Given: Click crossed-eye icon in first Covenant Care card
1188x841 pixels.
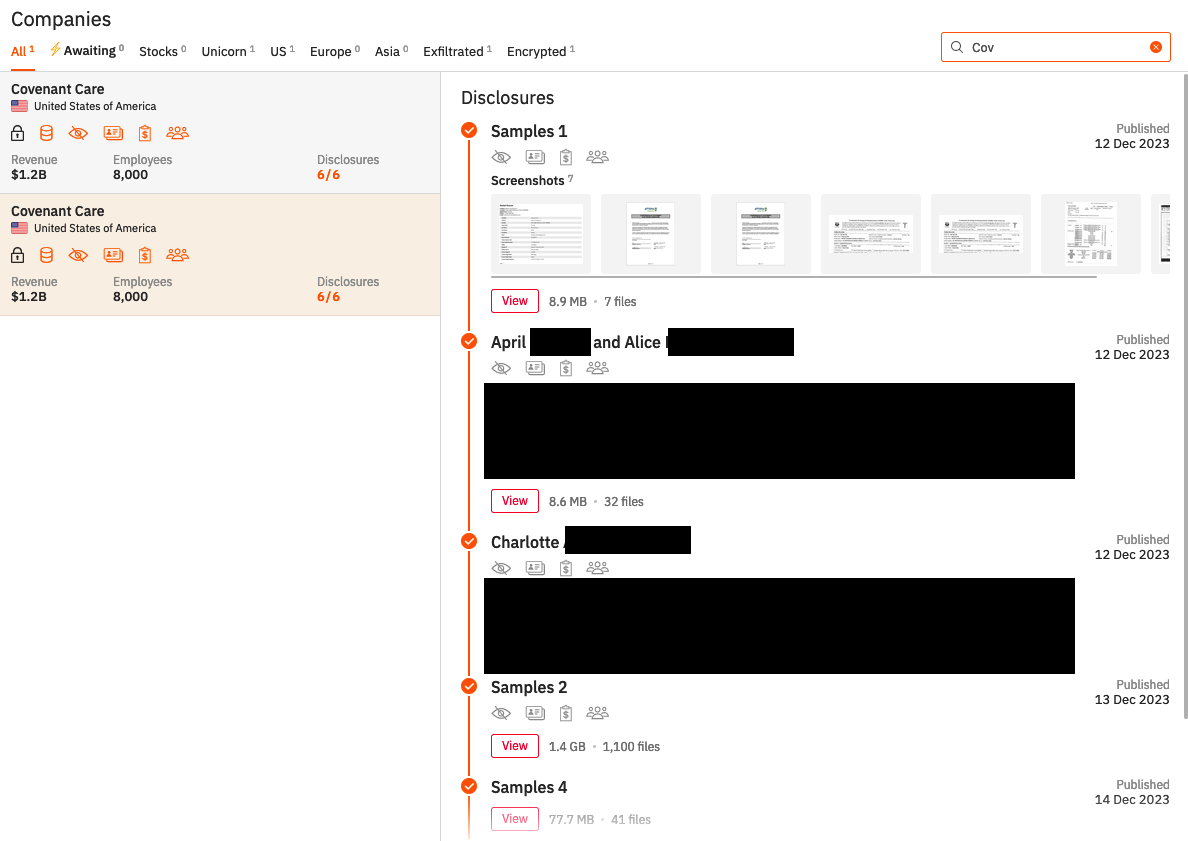Looking at the screenshot, I should (x=78, y=133).
